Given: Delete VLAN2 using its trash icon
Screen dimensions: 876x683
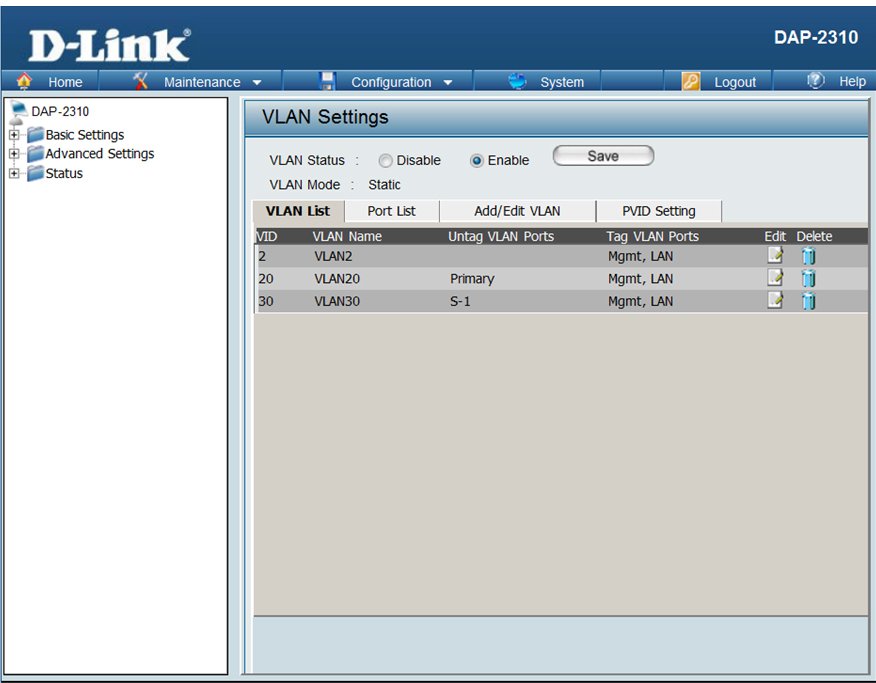Looking at the screenshot, I should tap(808, 256).
